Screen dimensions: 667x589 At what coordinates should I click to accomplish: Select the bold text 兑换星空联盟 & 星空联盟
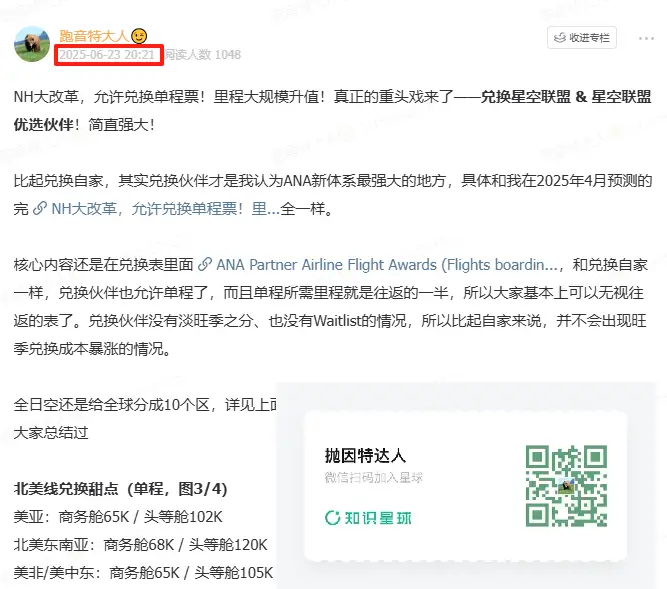click(x=566, y=97)
